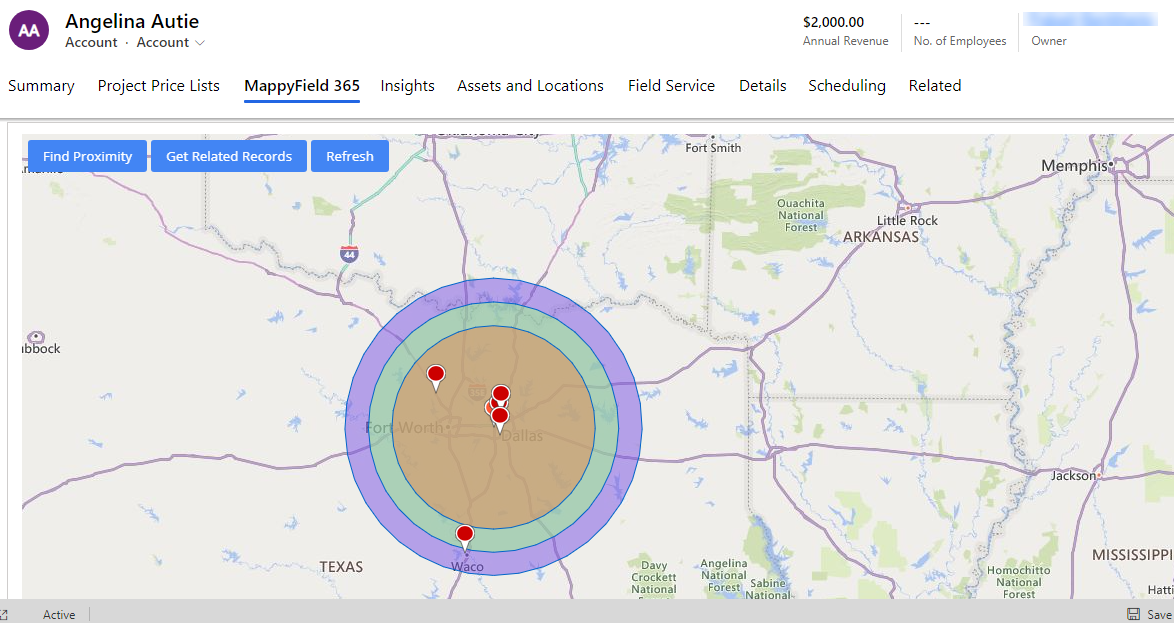Image resolution: width=1174 pixels, height=623 pixels.
Task: Switch to the Summary tab
Action: click(41, 86)
